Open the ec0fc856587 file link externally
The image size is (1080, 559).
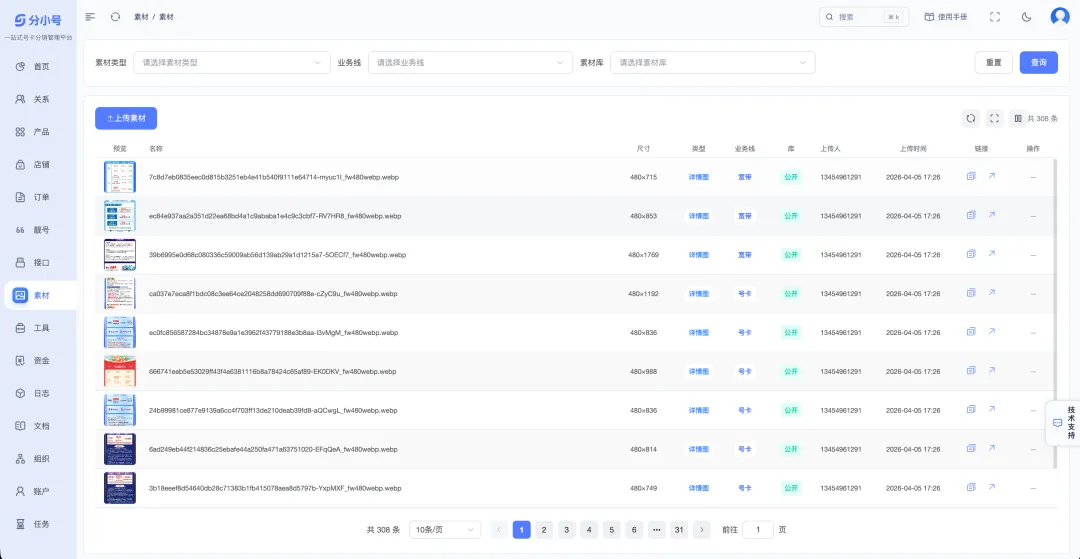click(991, 332)
